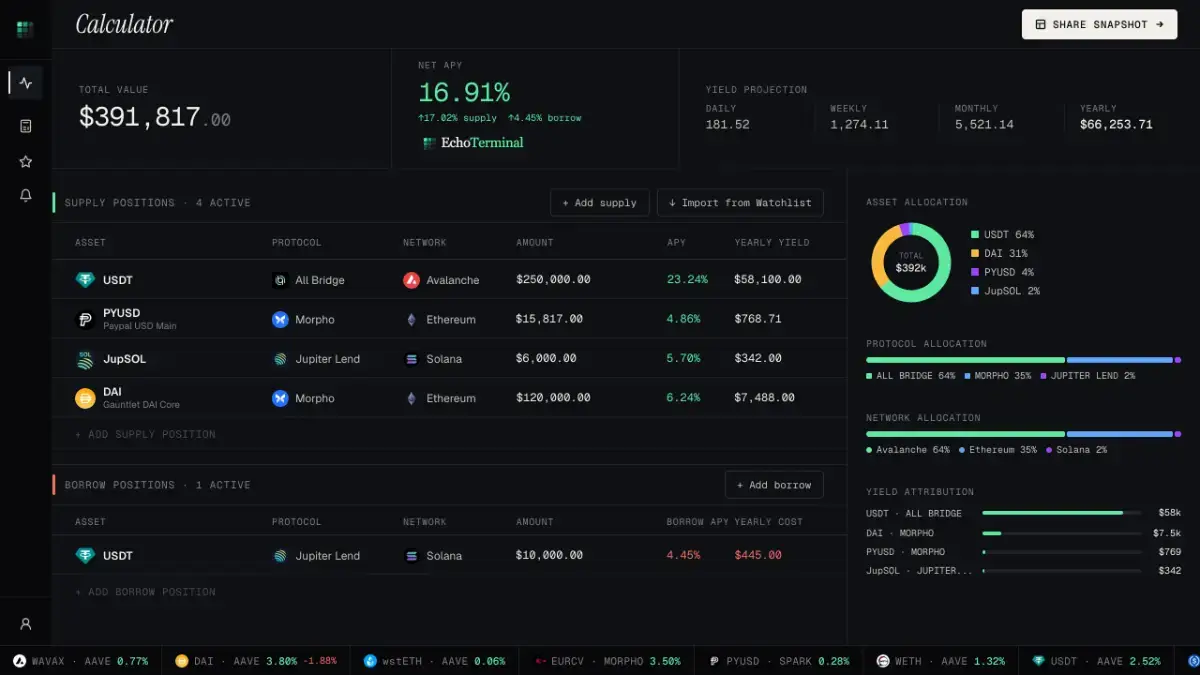This screenshot has width=1200, height=675.
Task: Open the user profile icon
Action: click(x=26, y=624)
